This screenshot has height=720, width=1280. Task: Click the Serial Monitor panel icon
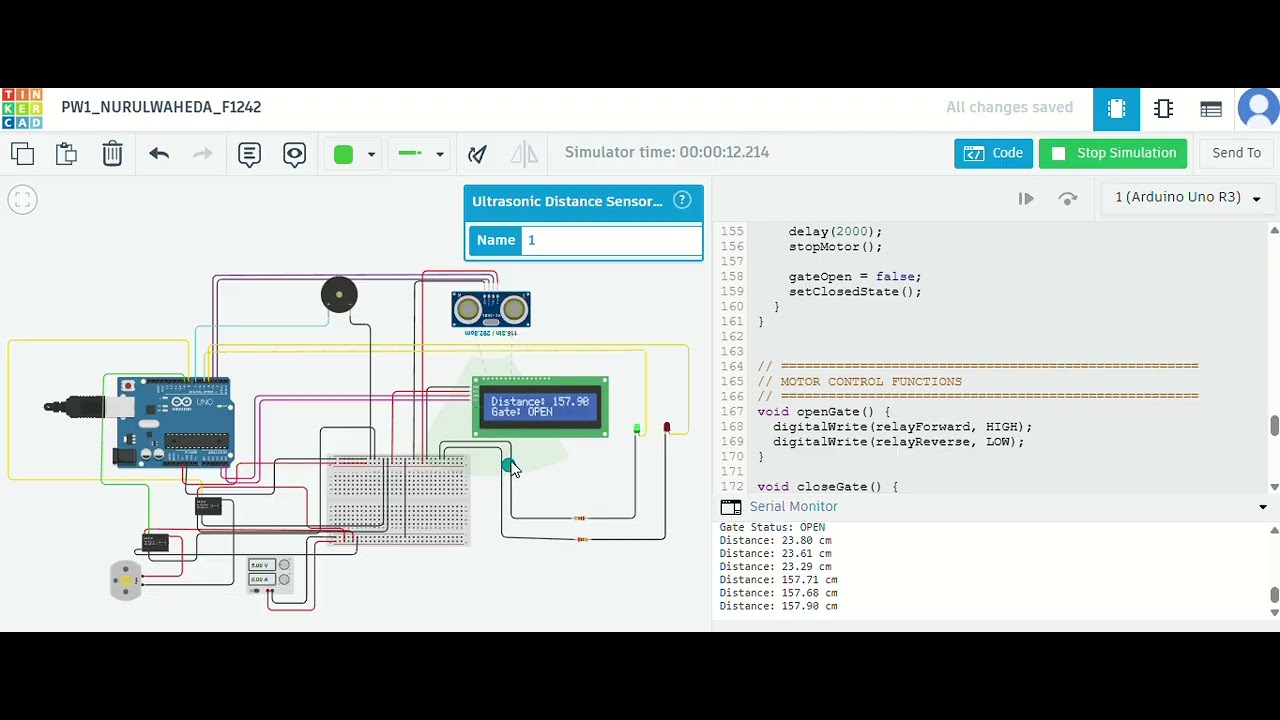[731, 507]
